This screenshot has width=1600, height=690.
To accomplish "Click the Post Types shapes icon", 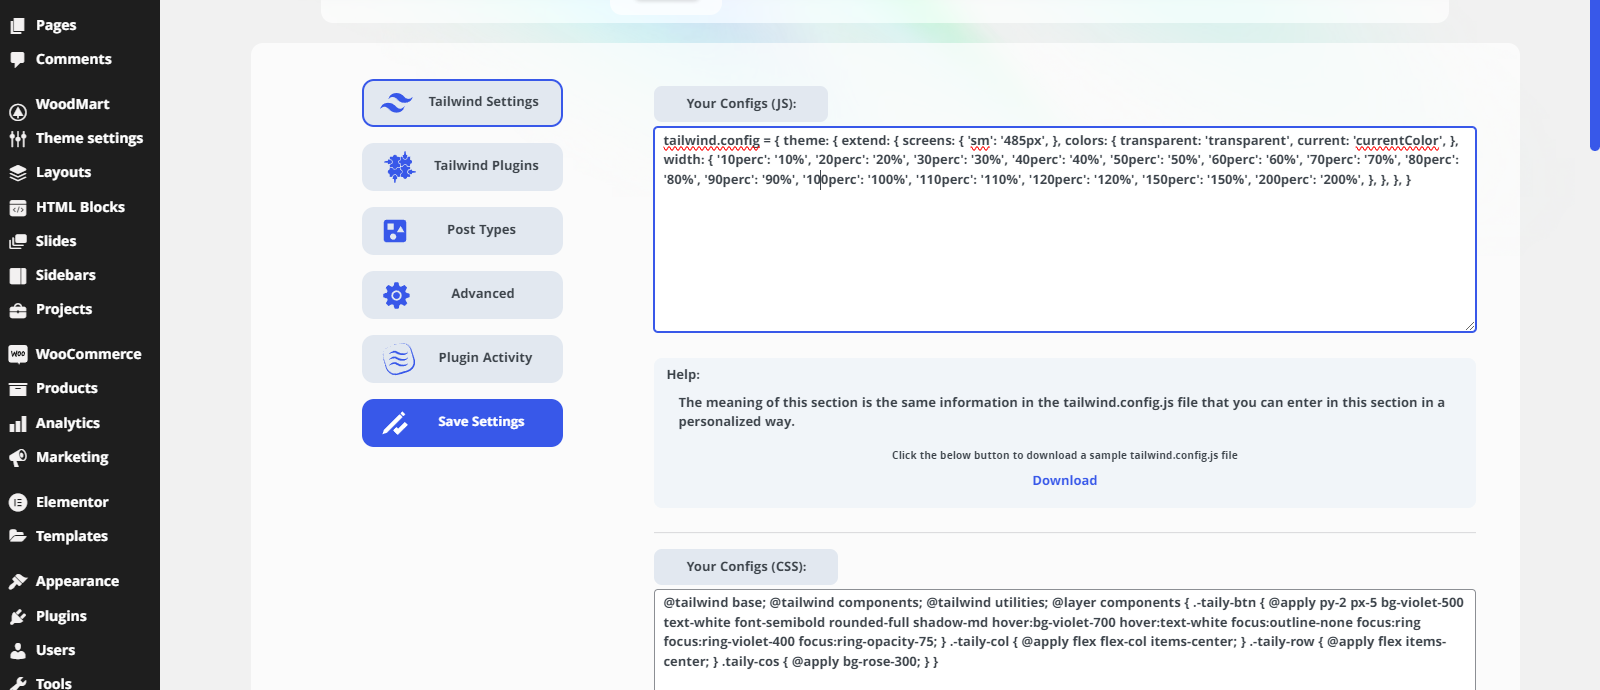I will (395, 231).
